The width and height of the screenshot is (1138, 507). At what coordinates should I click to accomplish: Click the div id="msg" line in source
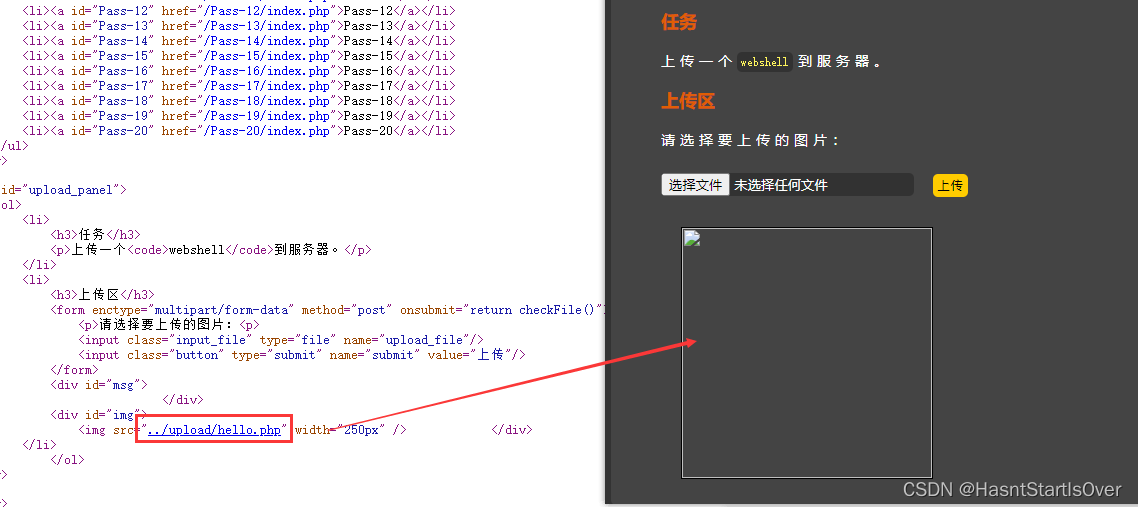(x=99, y=385)
